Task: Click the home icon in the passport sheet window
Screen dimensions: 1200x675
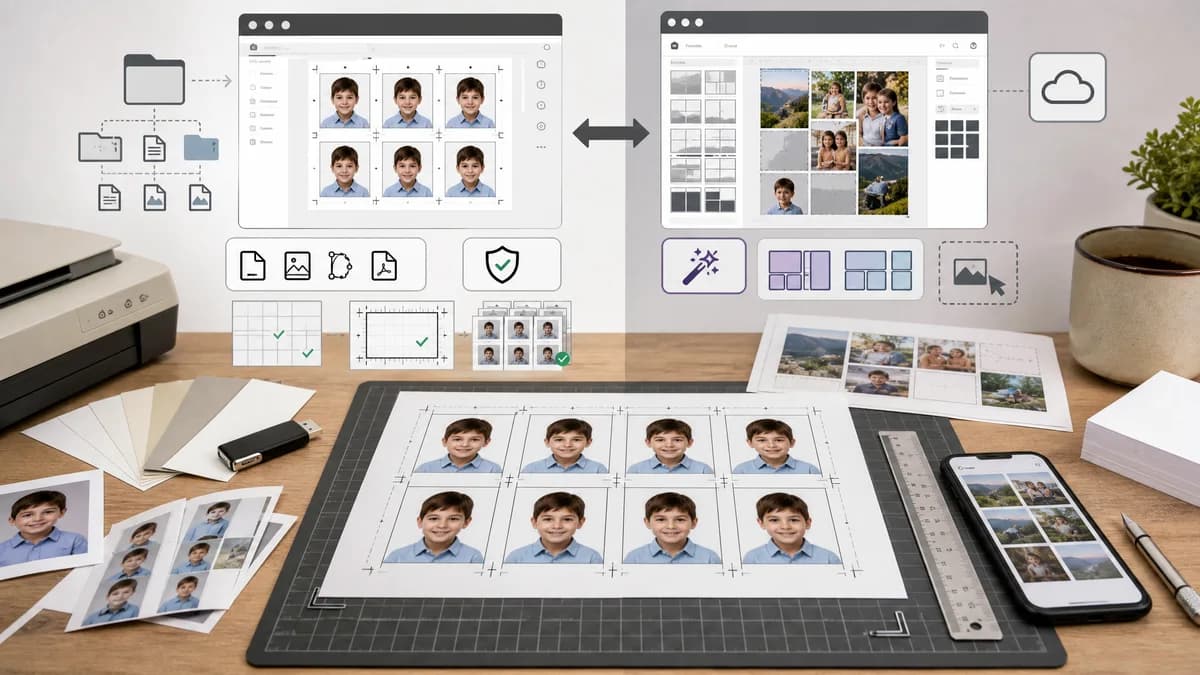Action: 254,47
